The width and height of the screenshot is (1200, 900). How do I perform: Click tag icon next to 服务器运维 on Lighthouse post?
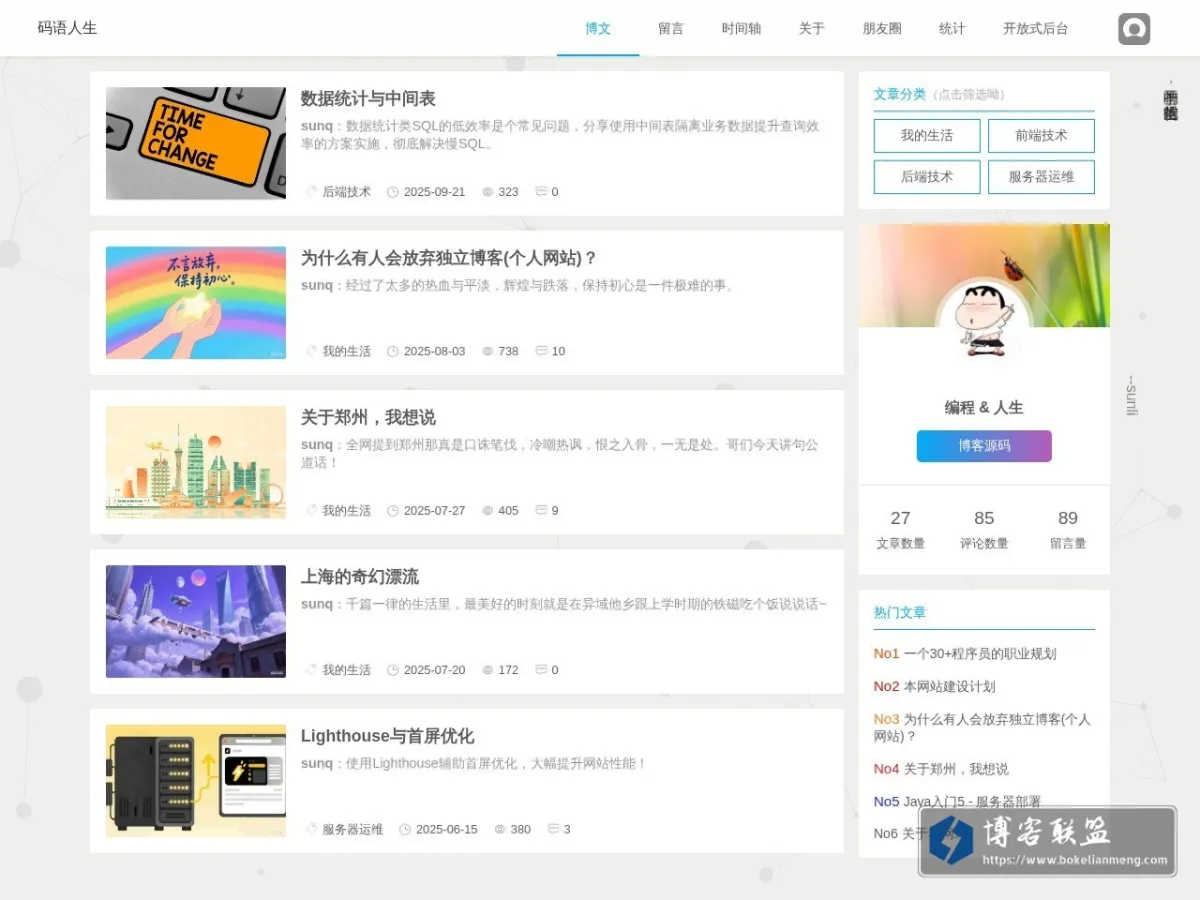coord(311,829)
